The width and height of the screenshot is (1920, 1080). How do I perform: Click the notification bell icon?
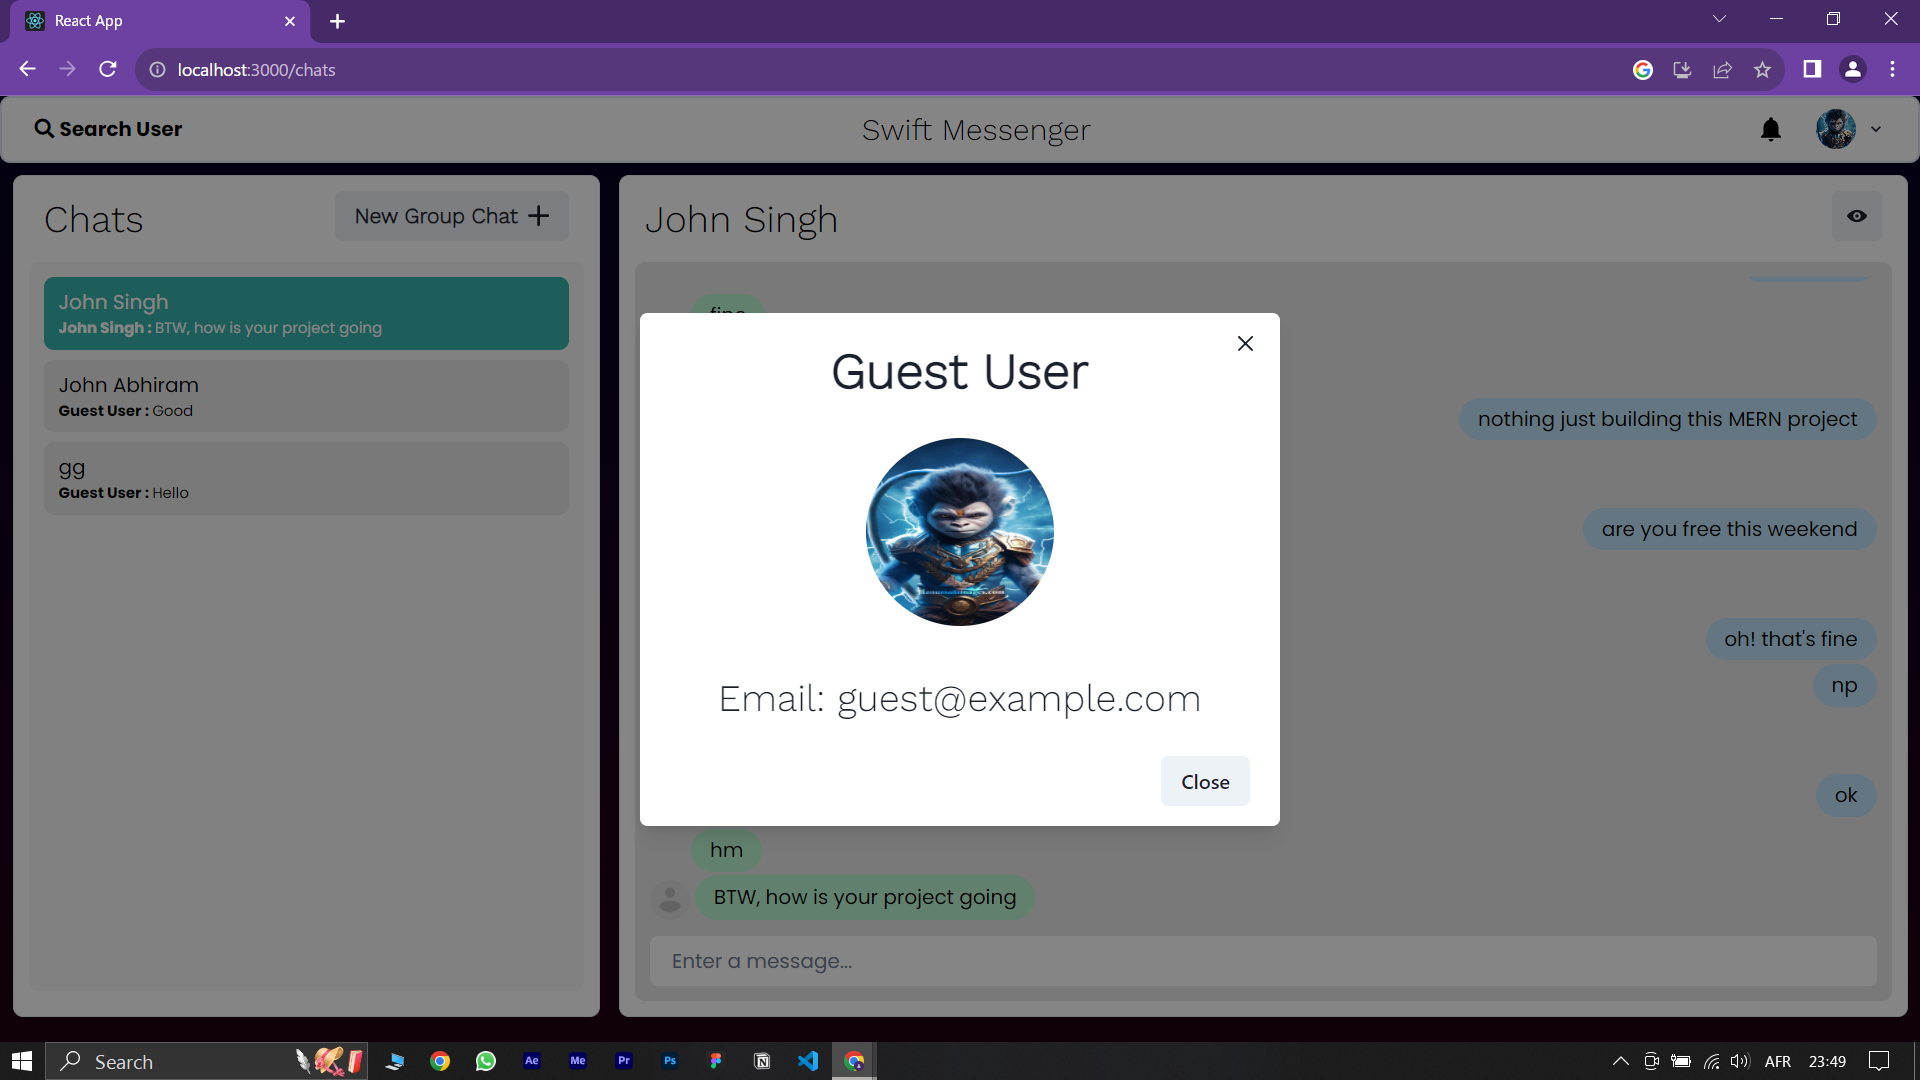pos(1771,130)
